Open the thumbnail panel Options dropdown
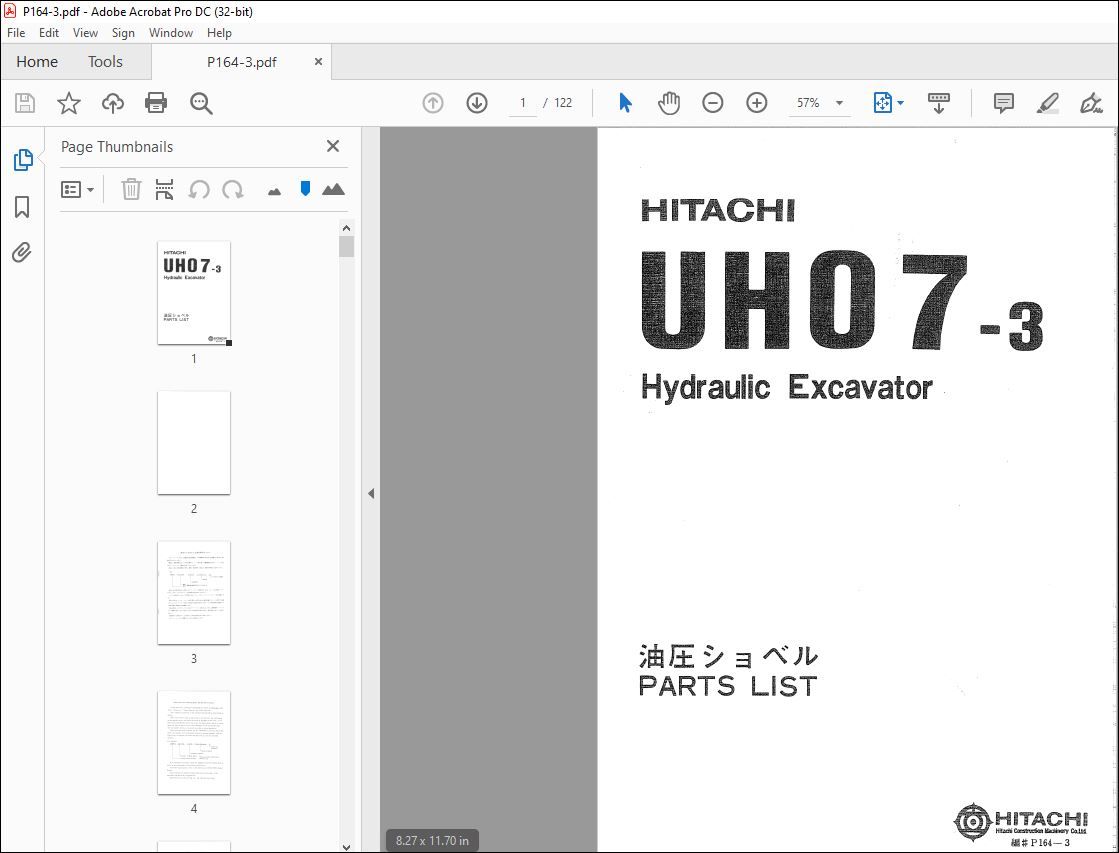The width and height of the screenshot is (1119, 853). coord(77,189)
